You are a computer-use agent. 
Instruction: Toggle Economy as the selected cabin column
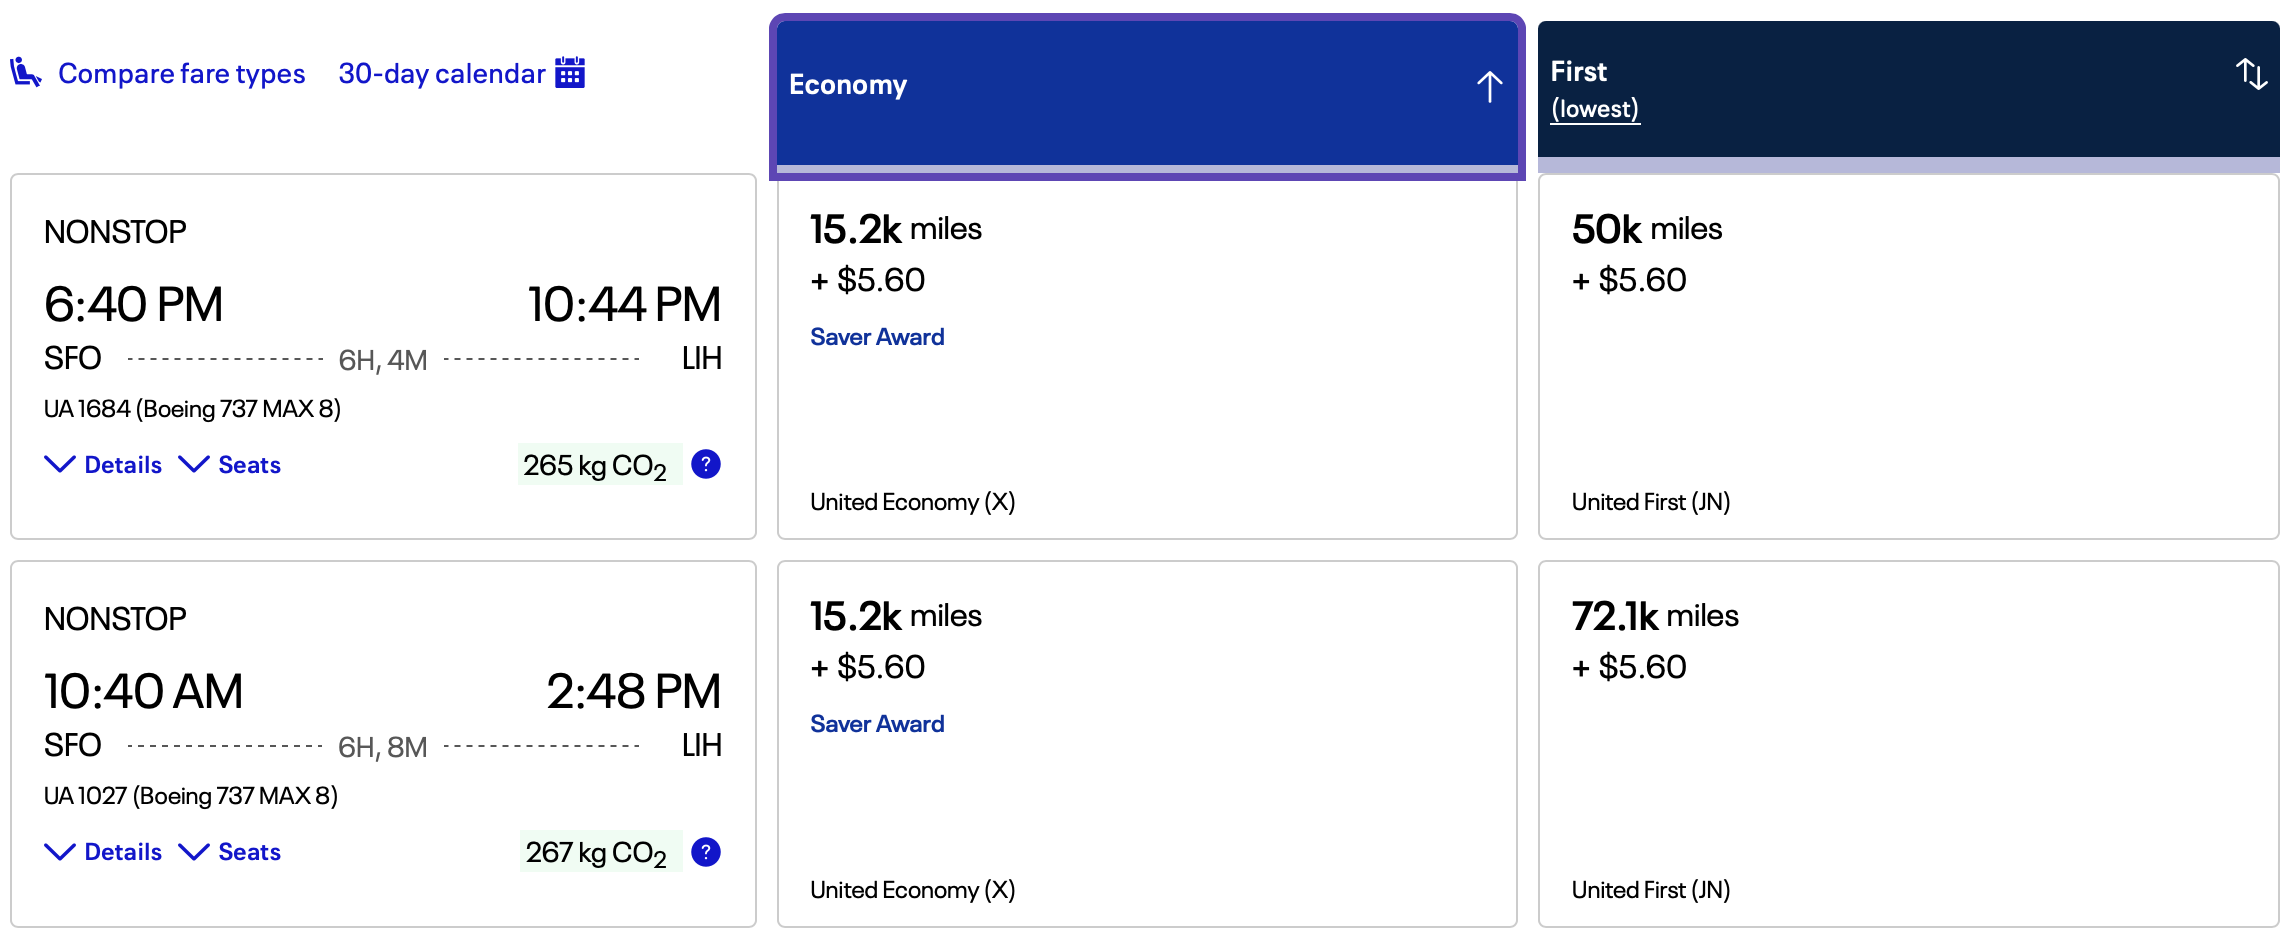pos(1147,85)
